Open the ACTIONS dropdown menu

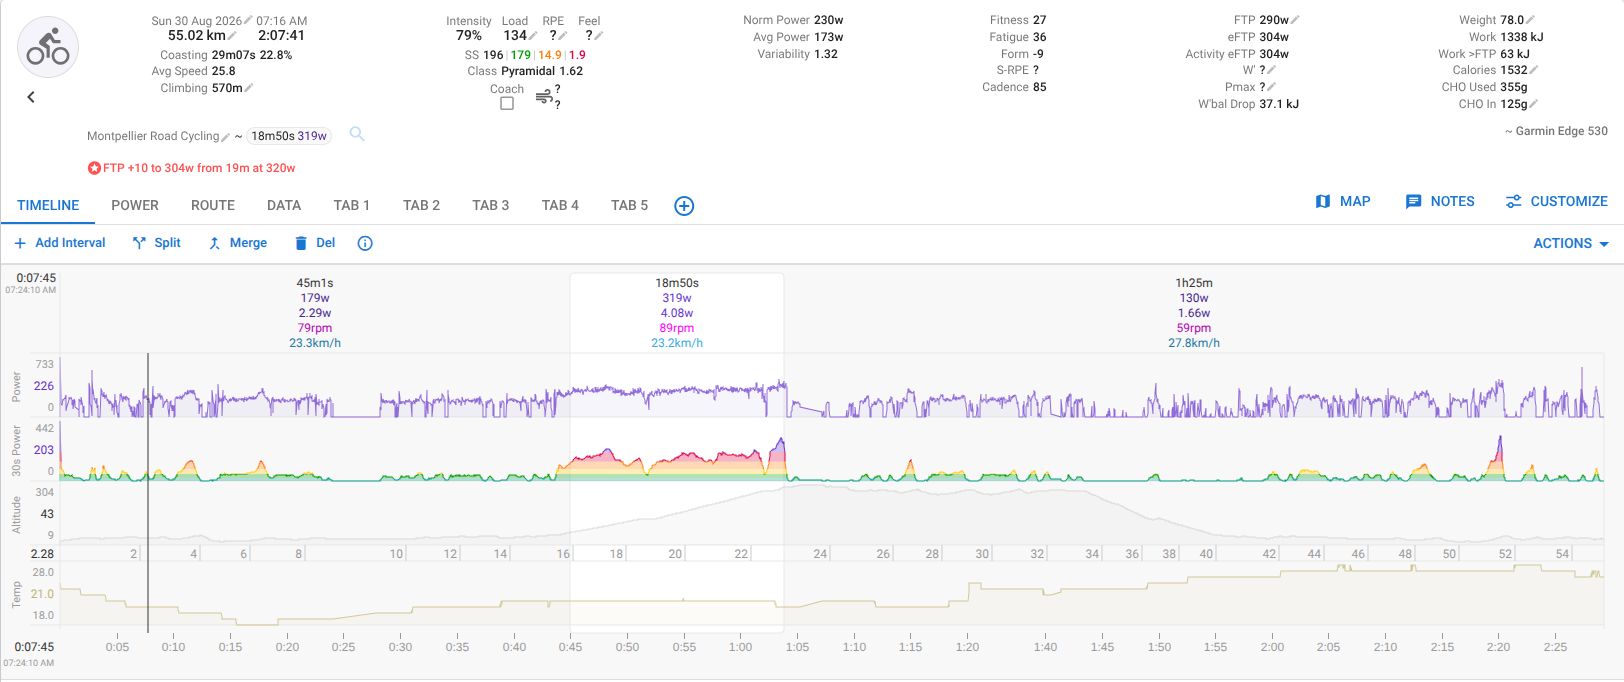1571,243
